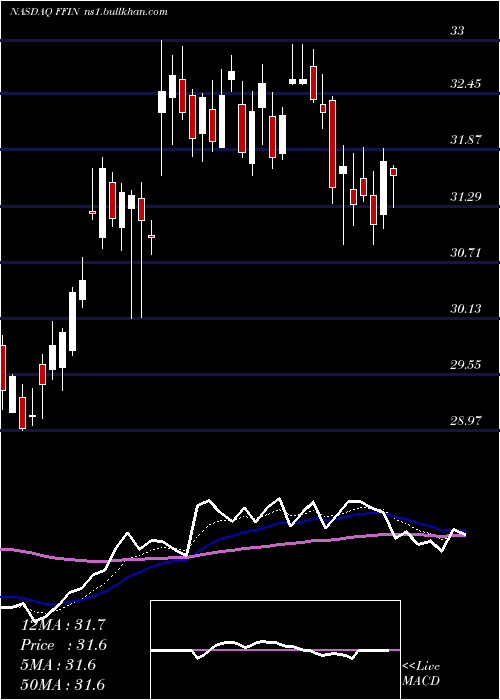Click the 50MA : 31.6 readout
Image resolution: width=500 pixels, height=700 pixels.
click(63, 685)
